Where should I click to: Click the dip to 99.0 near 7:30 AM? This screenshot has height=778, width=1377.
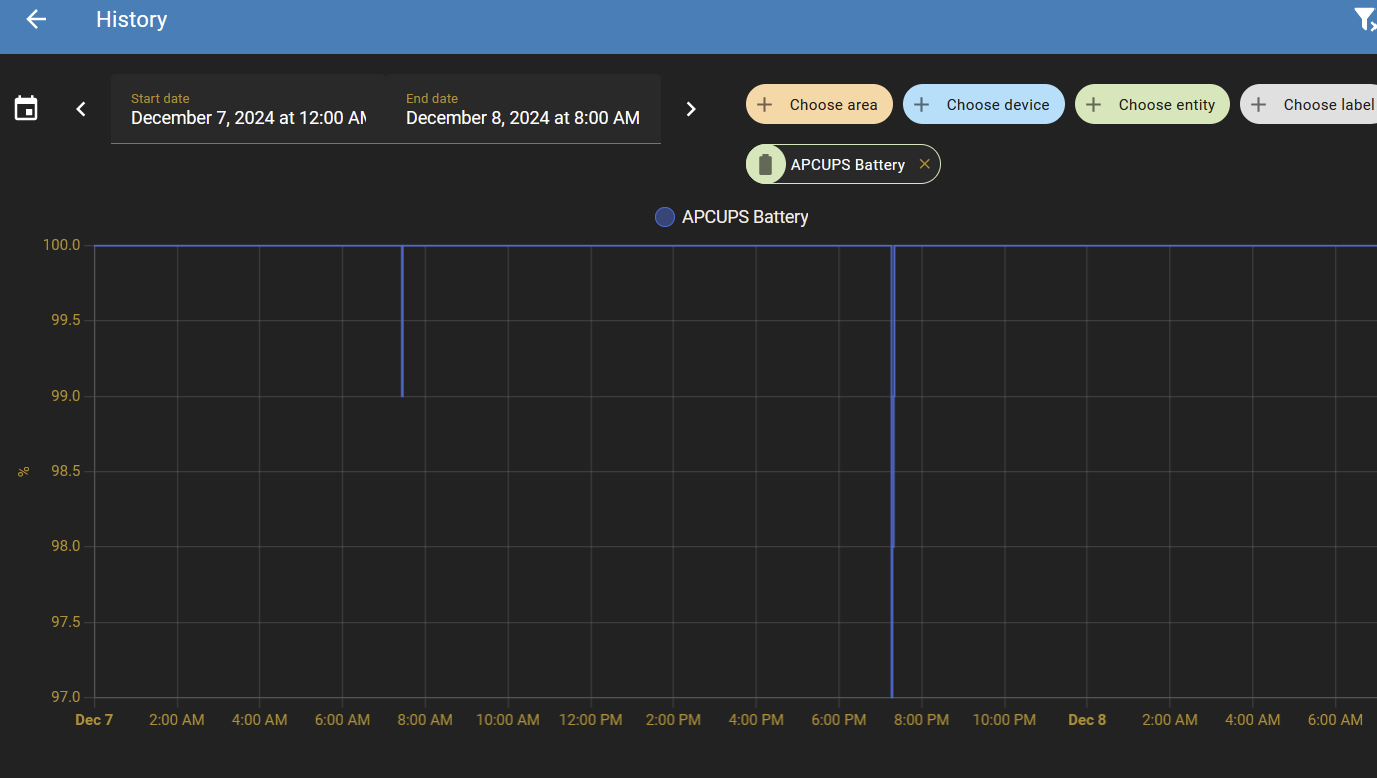402,396
